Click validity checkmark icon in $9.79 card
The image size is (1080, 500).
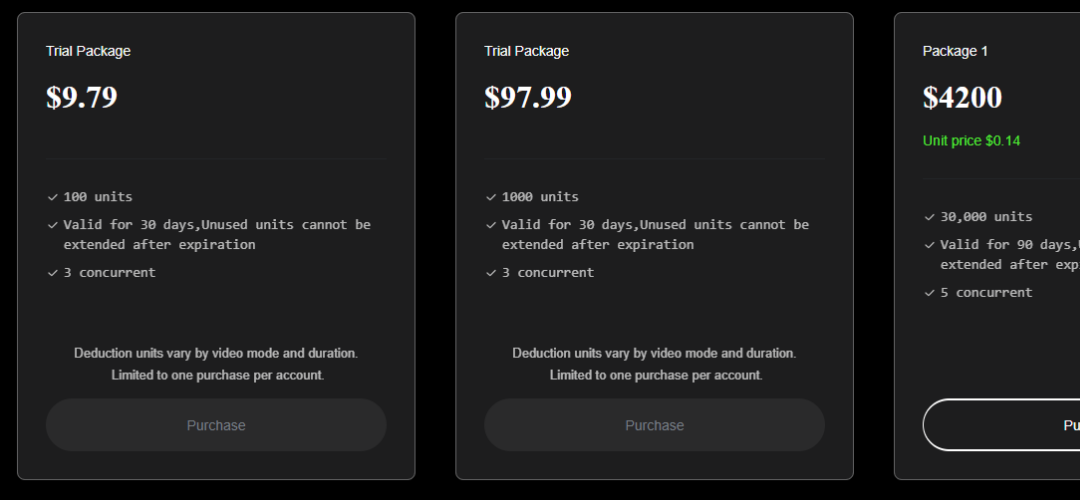coord(52,225)
